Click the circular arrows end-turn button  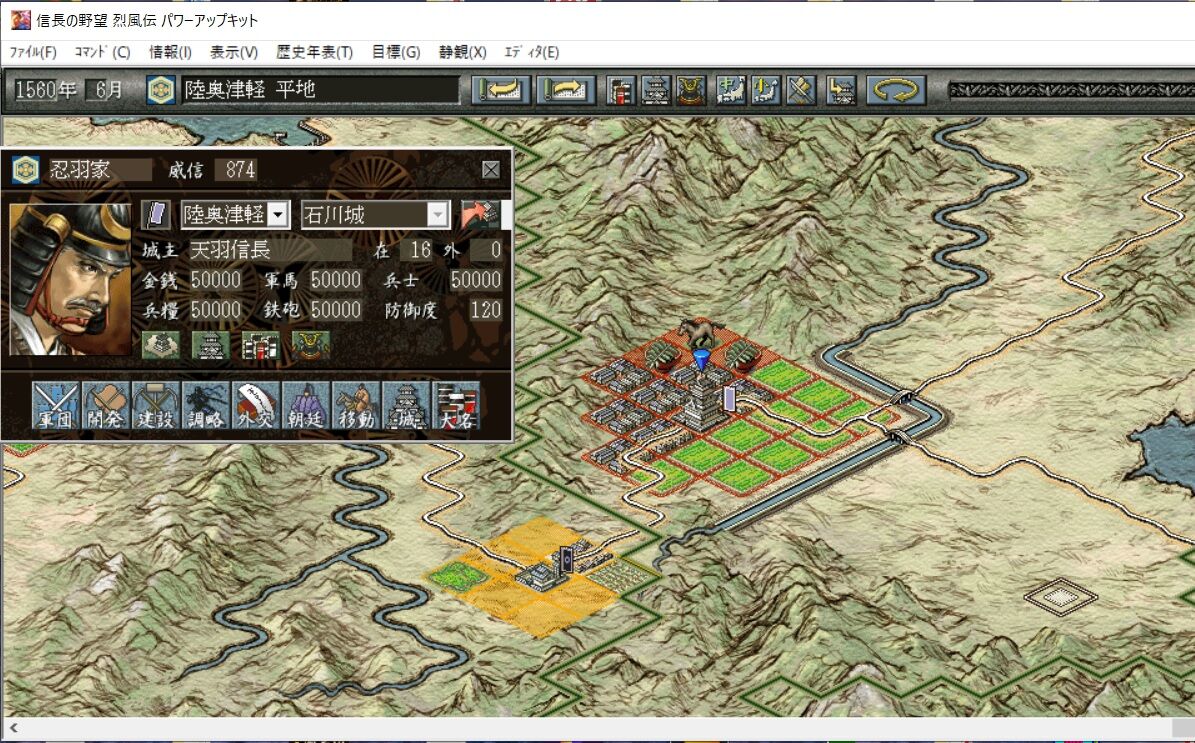pos(895,90)
